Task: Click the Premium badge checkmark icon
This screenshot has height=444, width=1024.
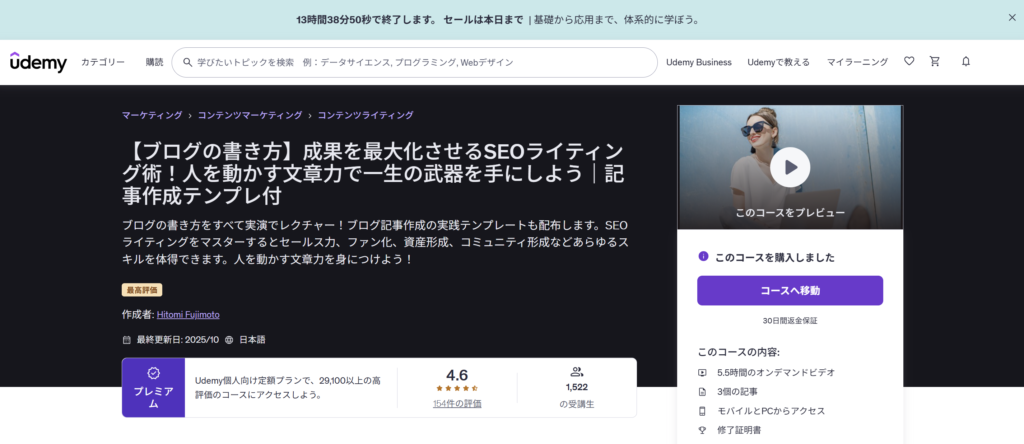Action: tap(153, 373)
